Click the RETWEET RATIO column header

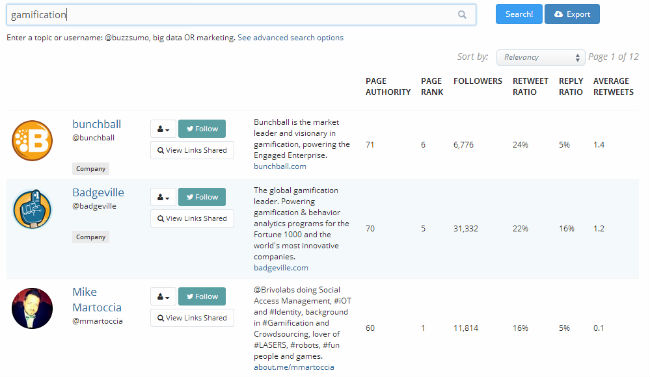530,86
